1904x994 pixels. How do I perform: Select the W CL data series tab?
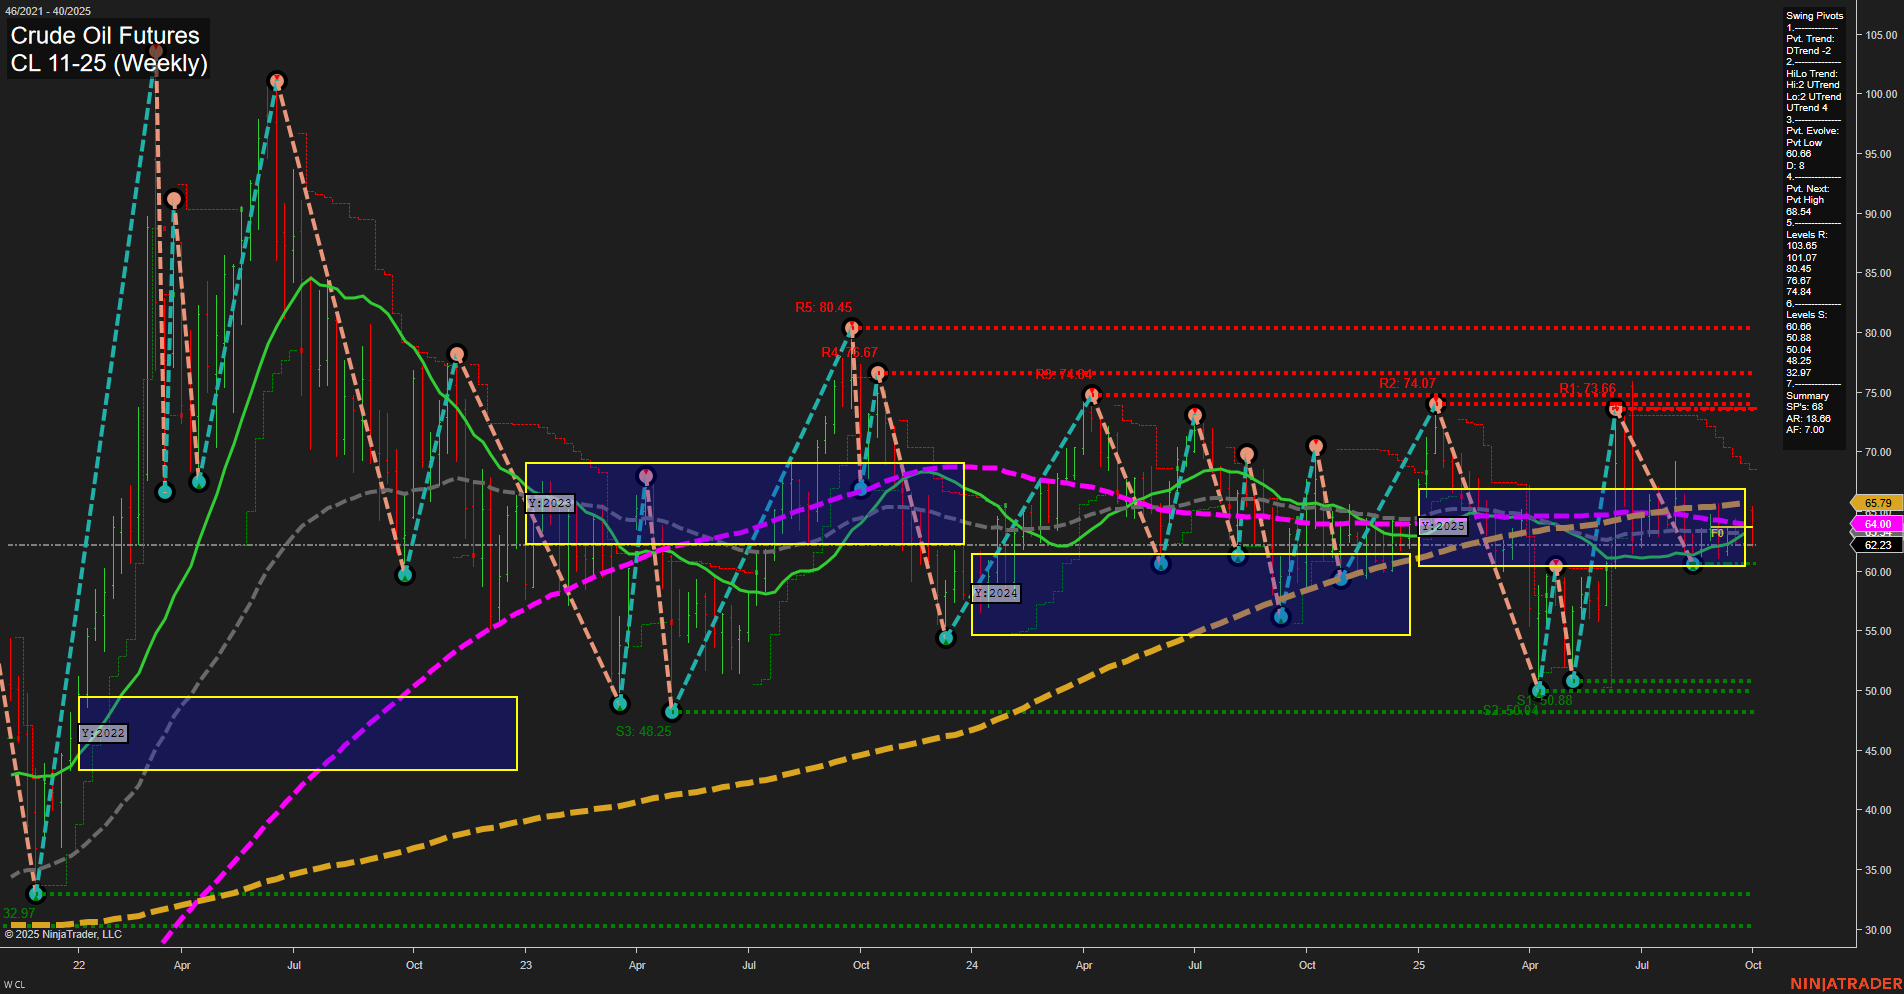pyautogui.click(x=14, y=983)
